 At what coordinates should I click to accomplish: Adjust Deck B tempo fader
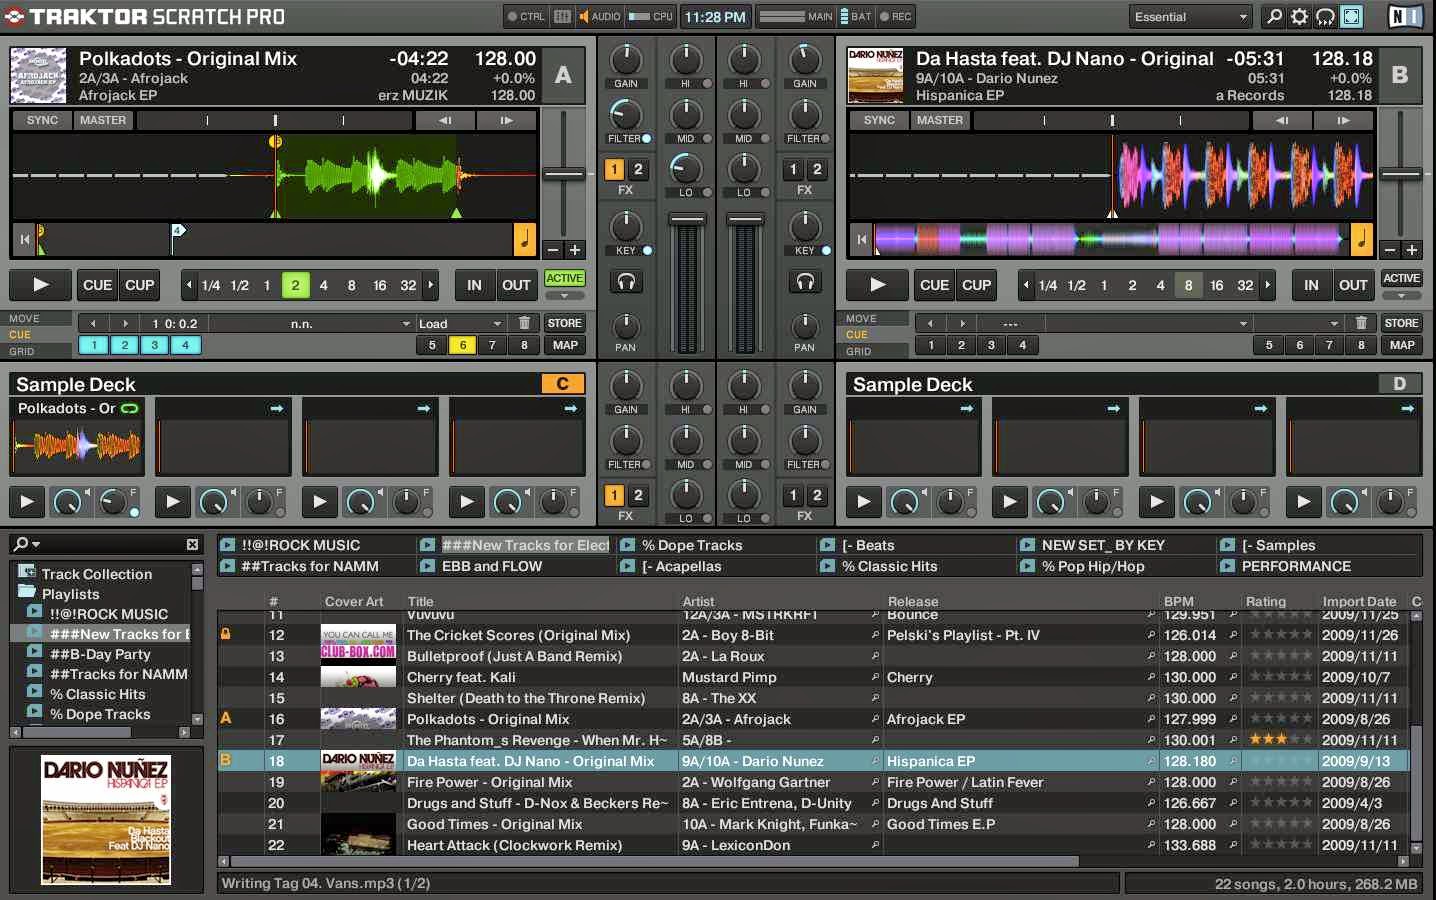(x=1401, y=174)
